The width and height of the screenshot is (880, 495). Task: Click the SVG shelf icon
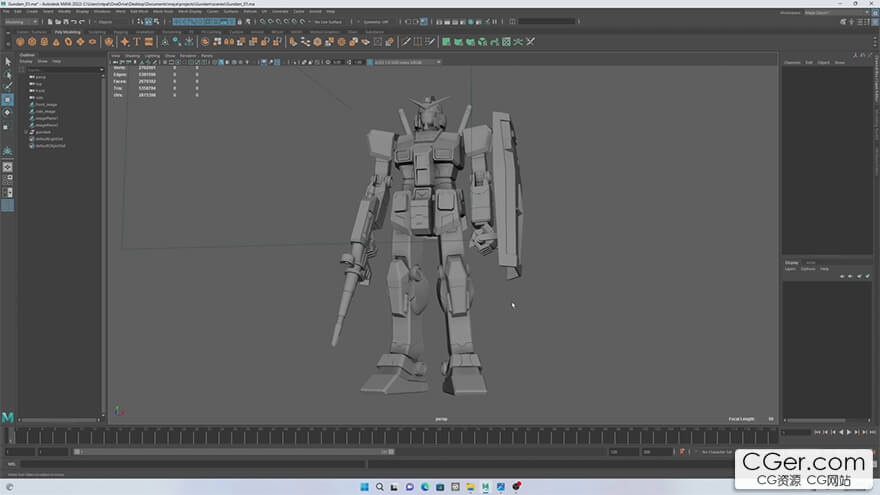[x=149, y=42]
